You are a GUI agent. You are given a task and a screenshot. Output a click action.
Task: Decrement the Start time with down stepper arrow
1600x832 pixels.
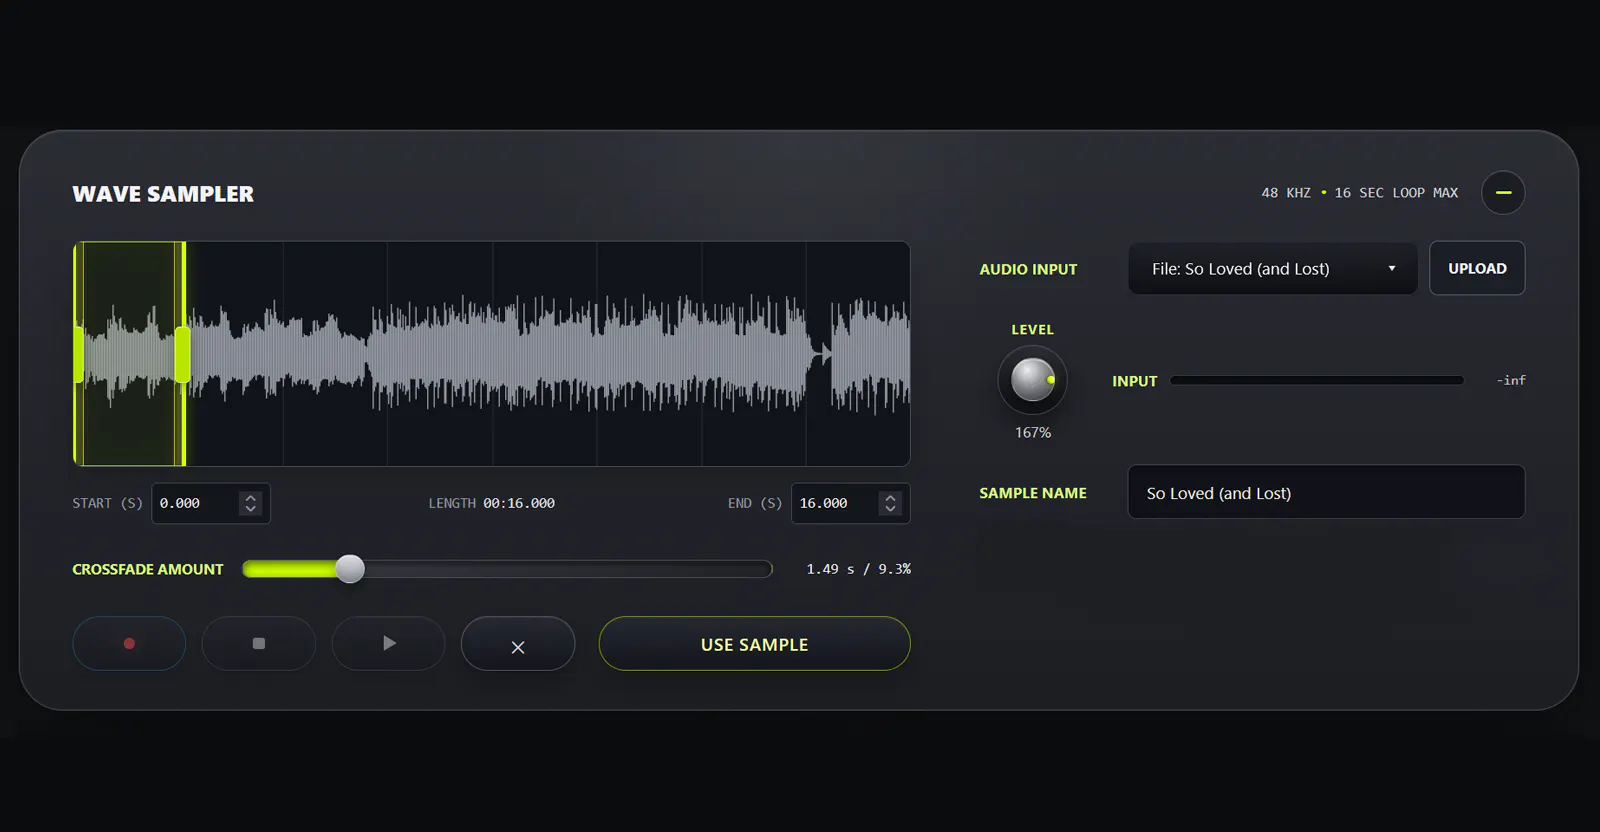[x=251, y=510]
